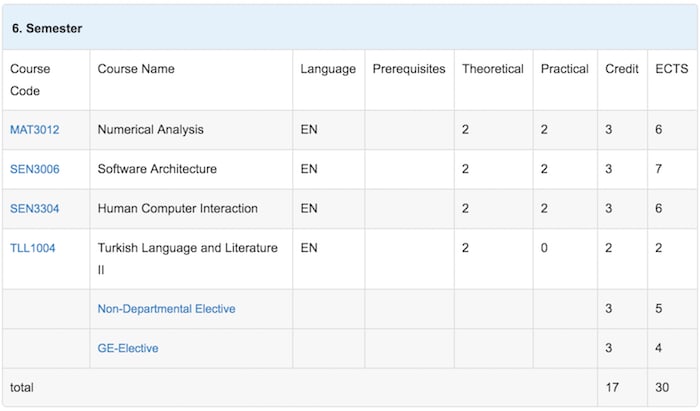Click the Prerequisites column header
The width and height of the screenshot is (700, 411).
(409, 69)
